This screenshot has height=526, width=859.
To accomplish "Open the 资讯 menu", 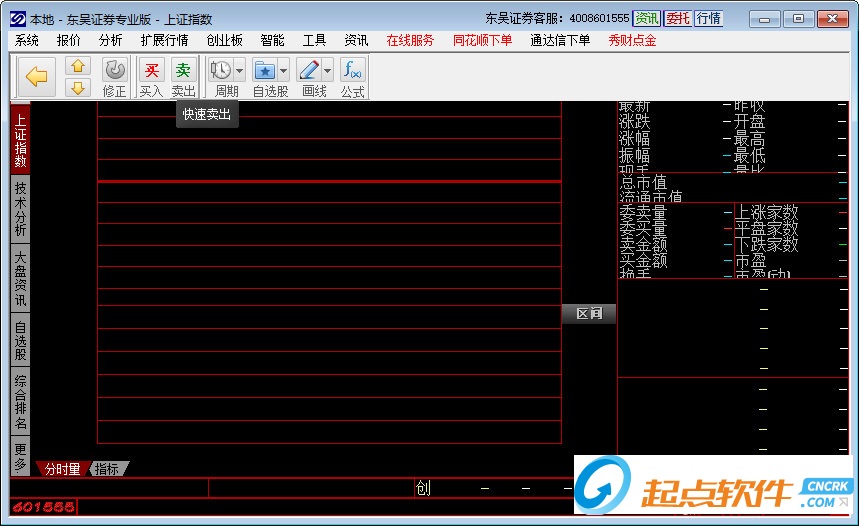I will [x=356, y=40].
